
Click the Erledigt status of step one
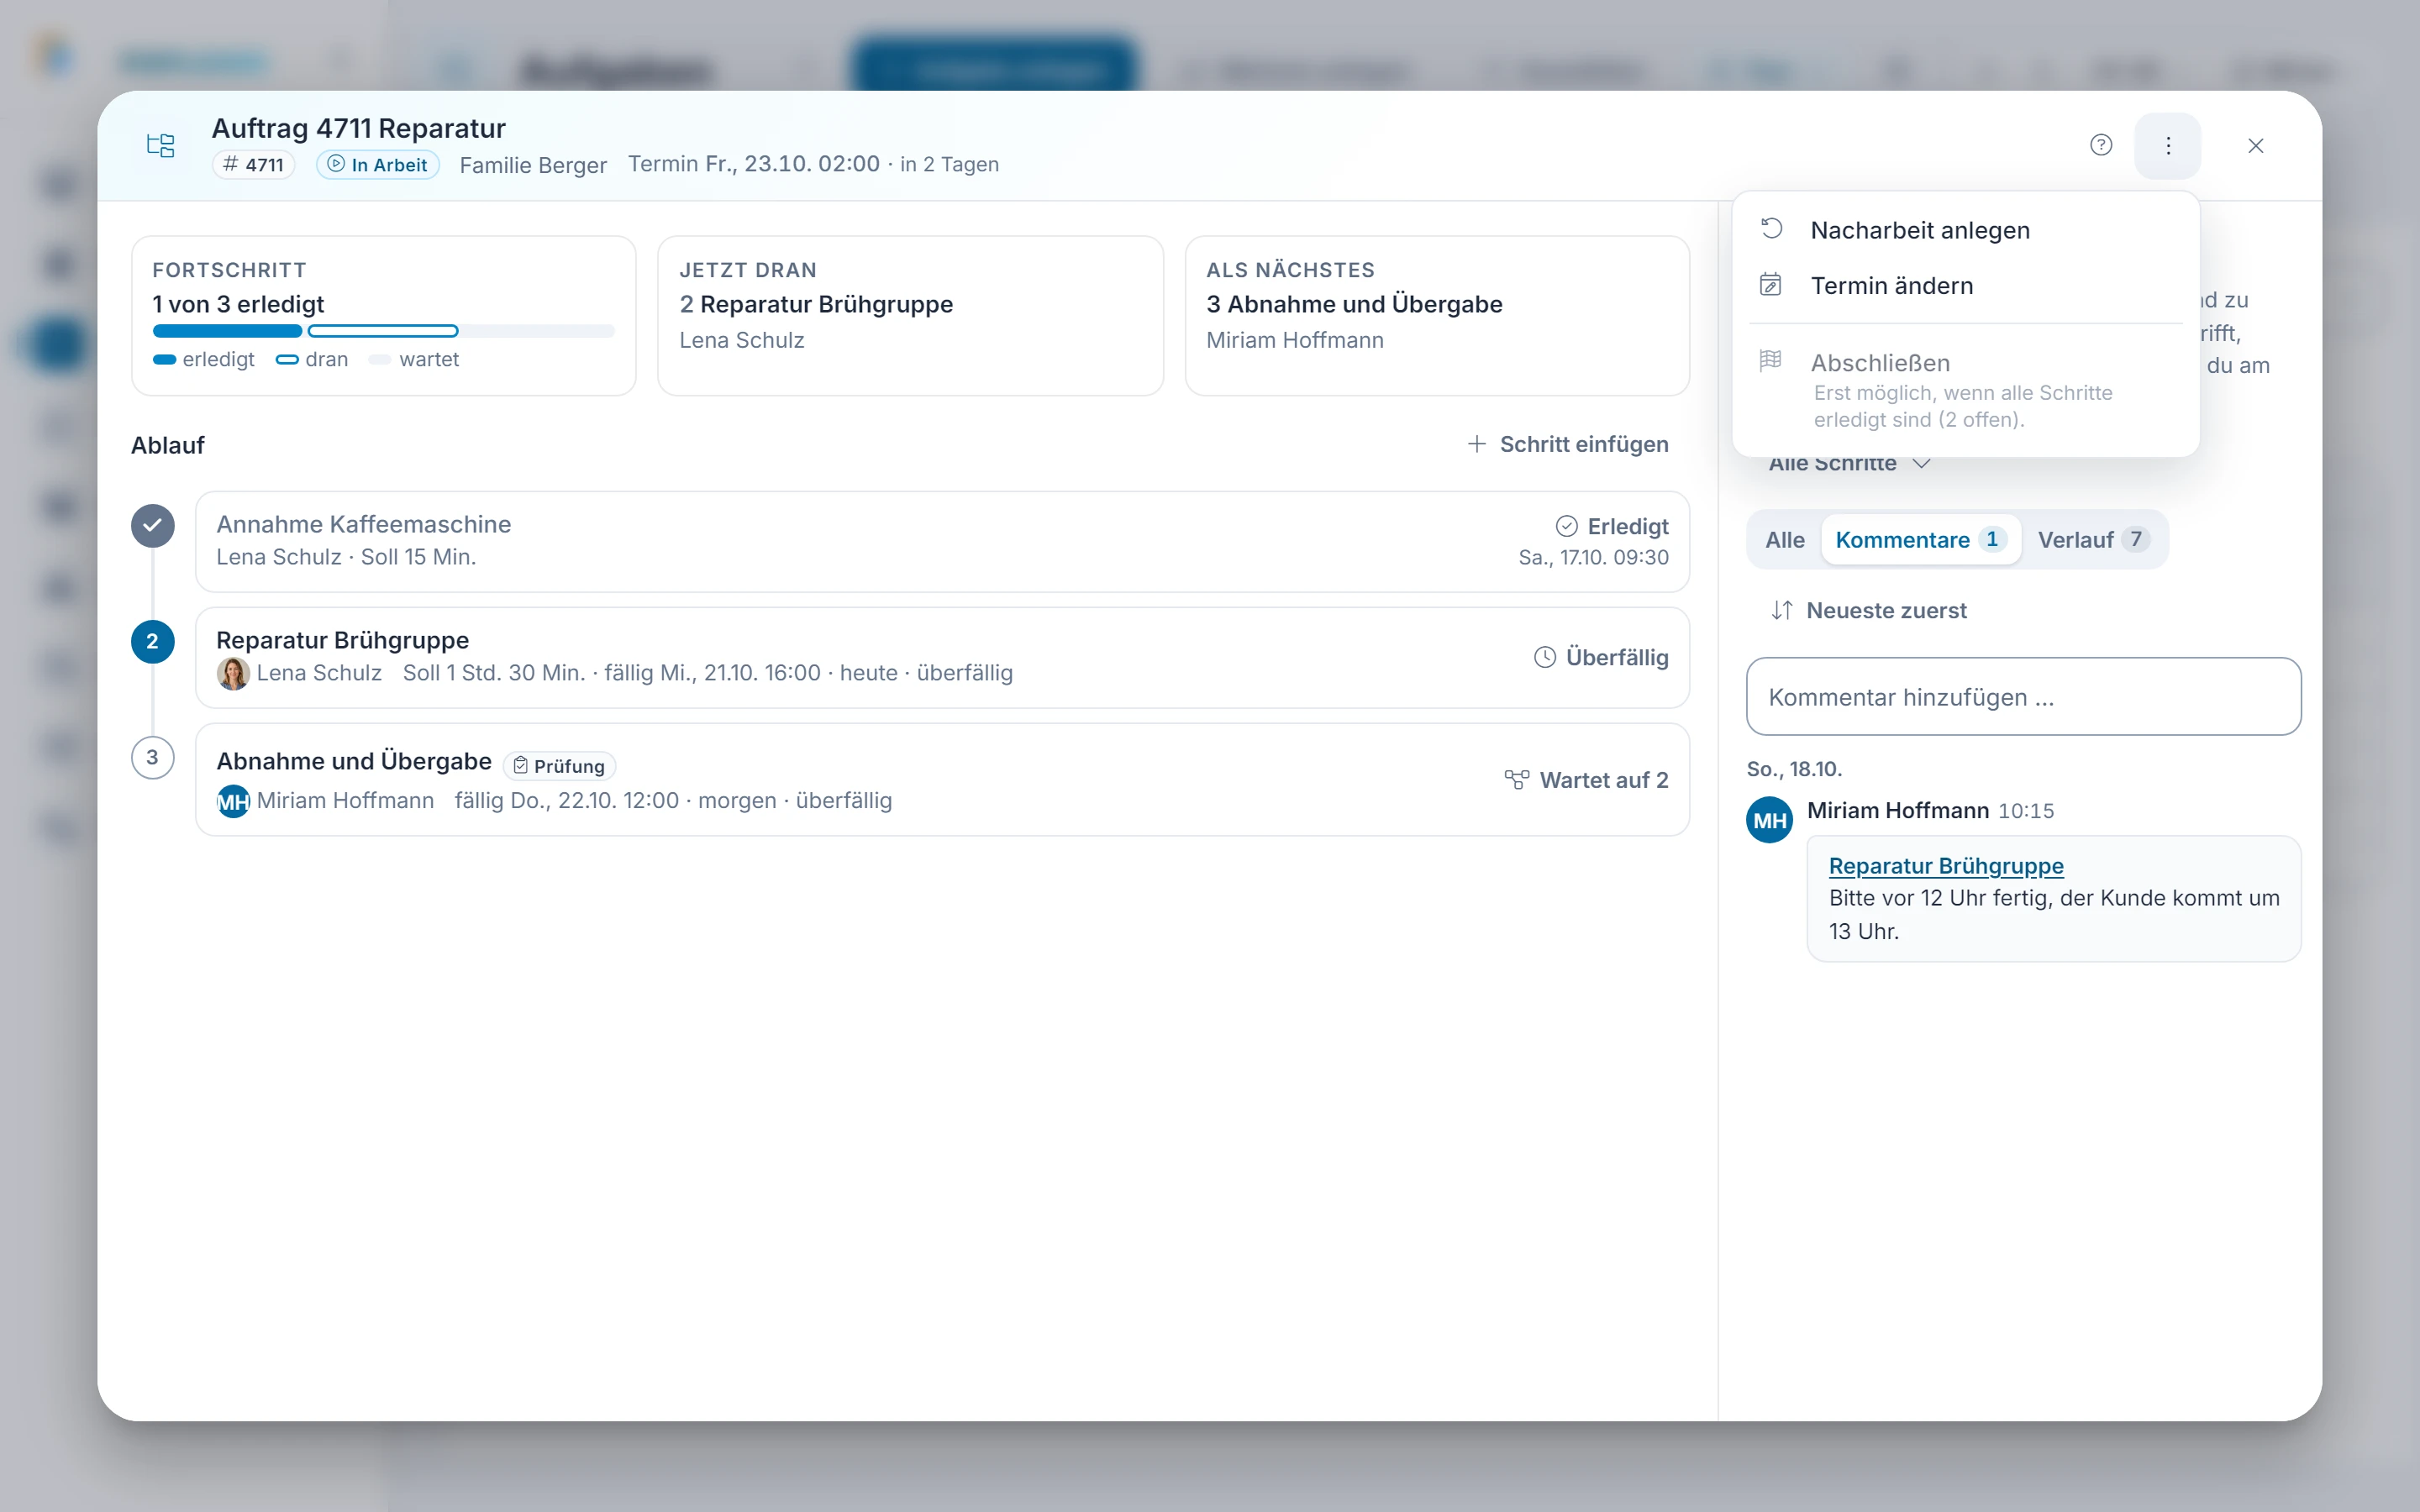[1611, 526]
